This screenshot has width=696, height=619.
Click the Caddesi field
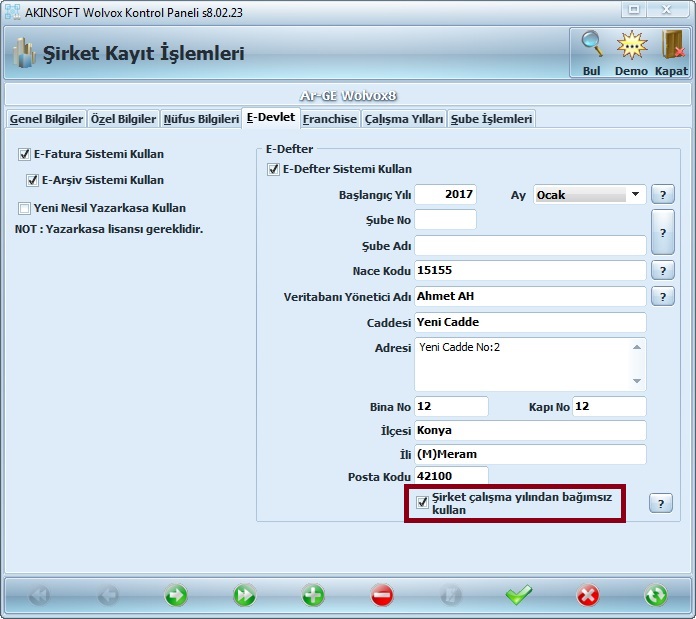530,322
